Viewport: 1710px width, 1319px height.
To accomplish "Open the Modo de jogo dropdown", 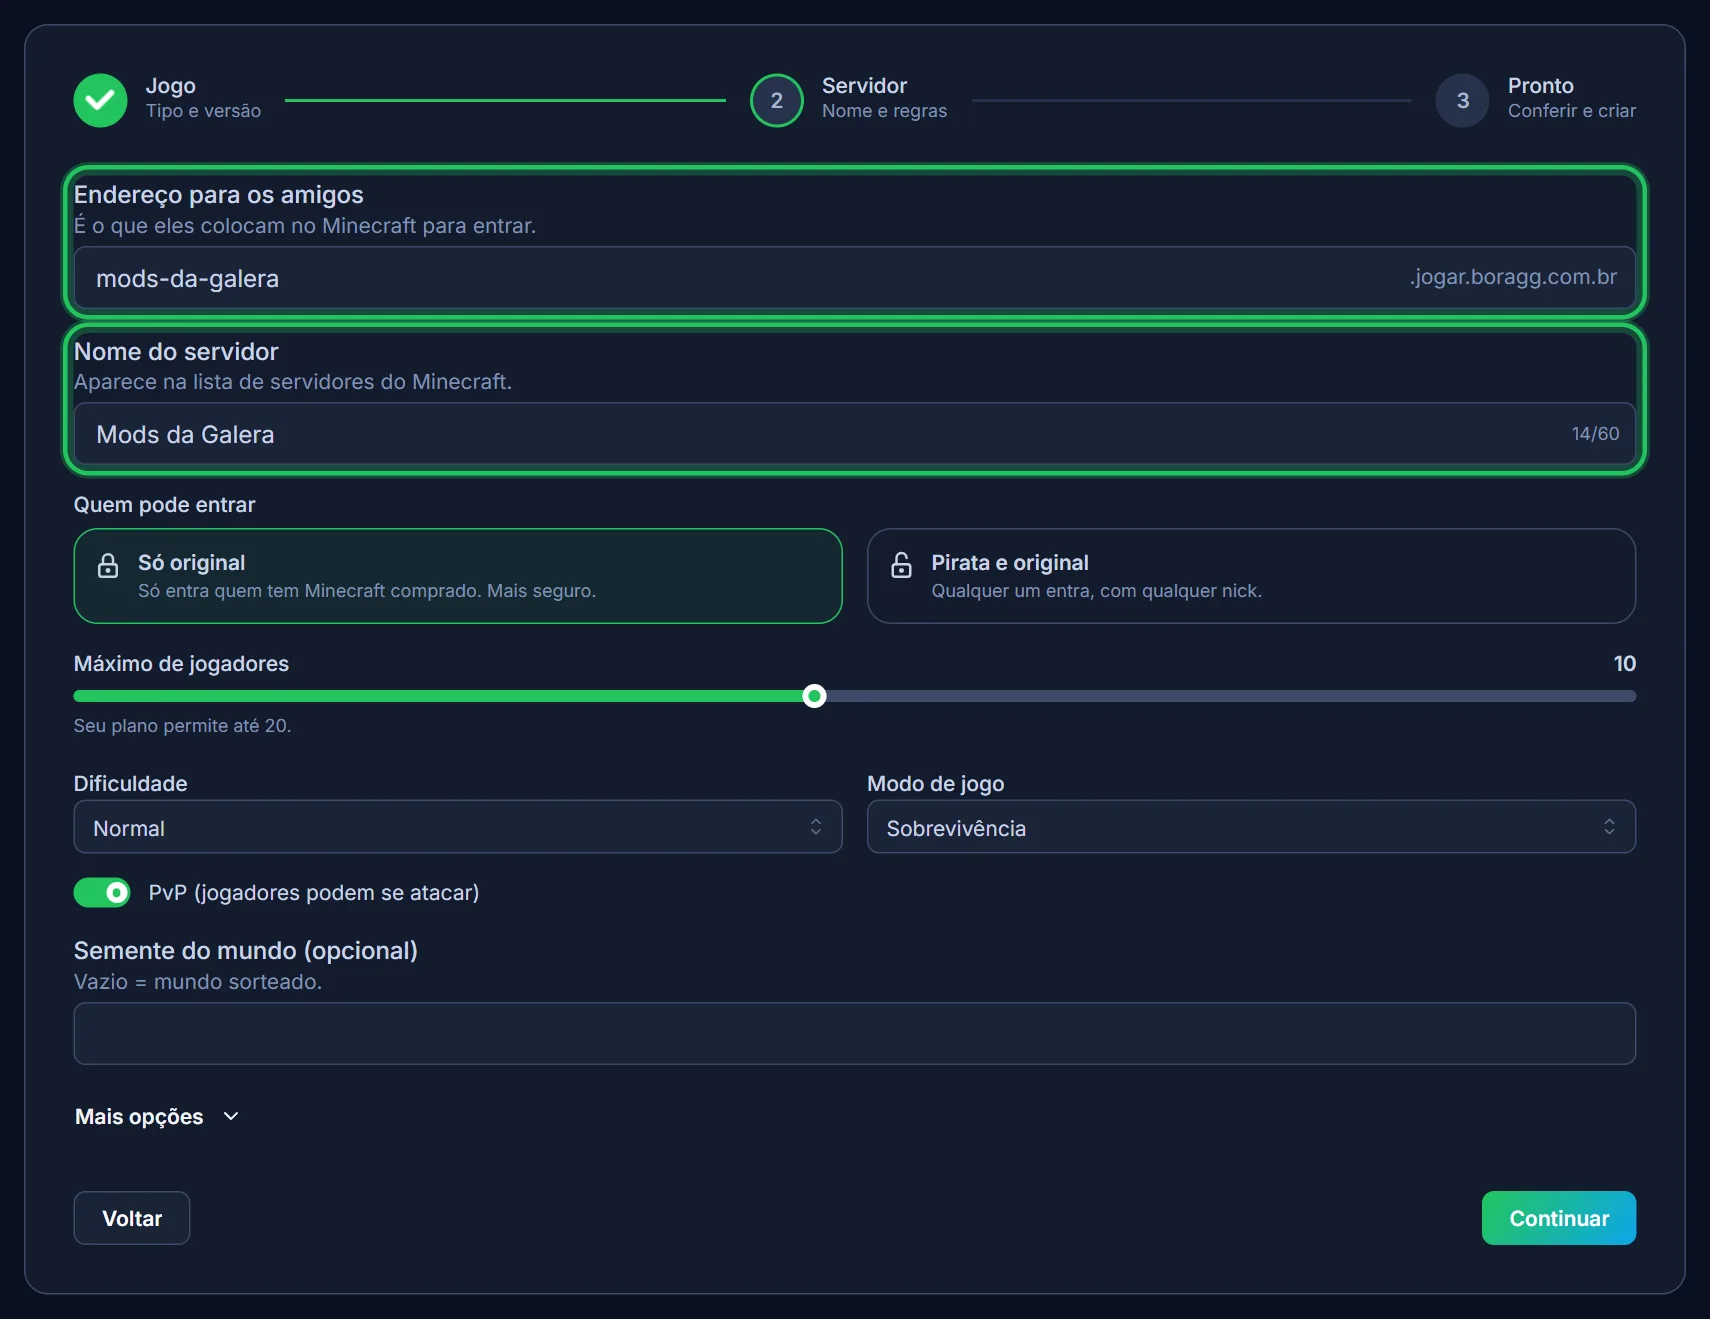I will pos(1251,827).
